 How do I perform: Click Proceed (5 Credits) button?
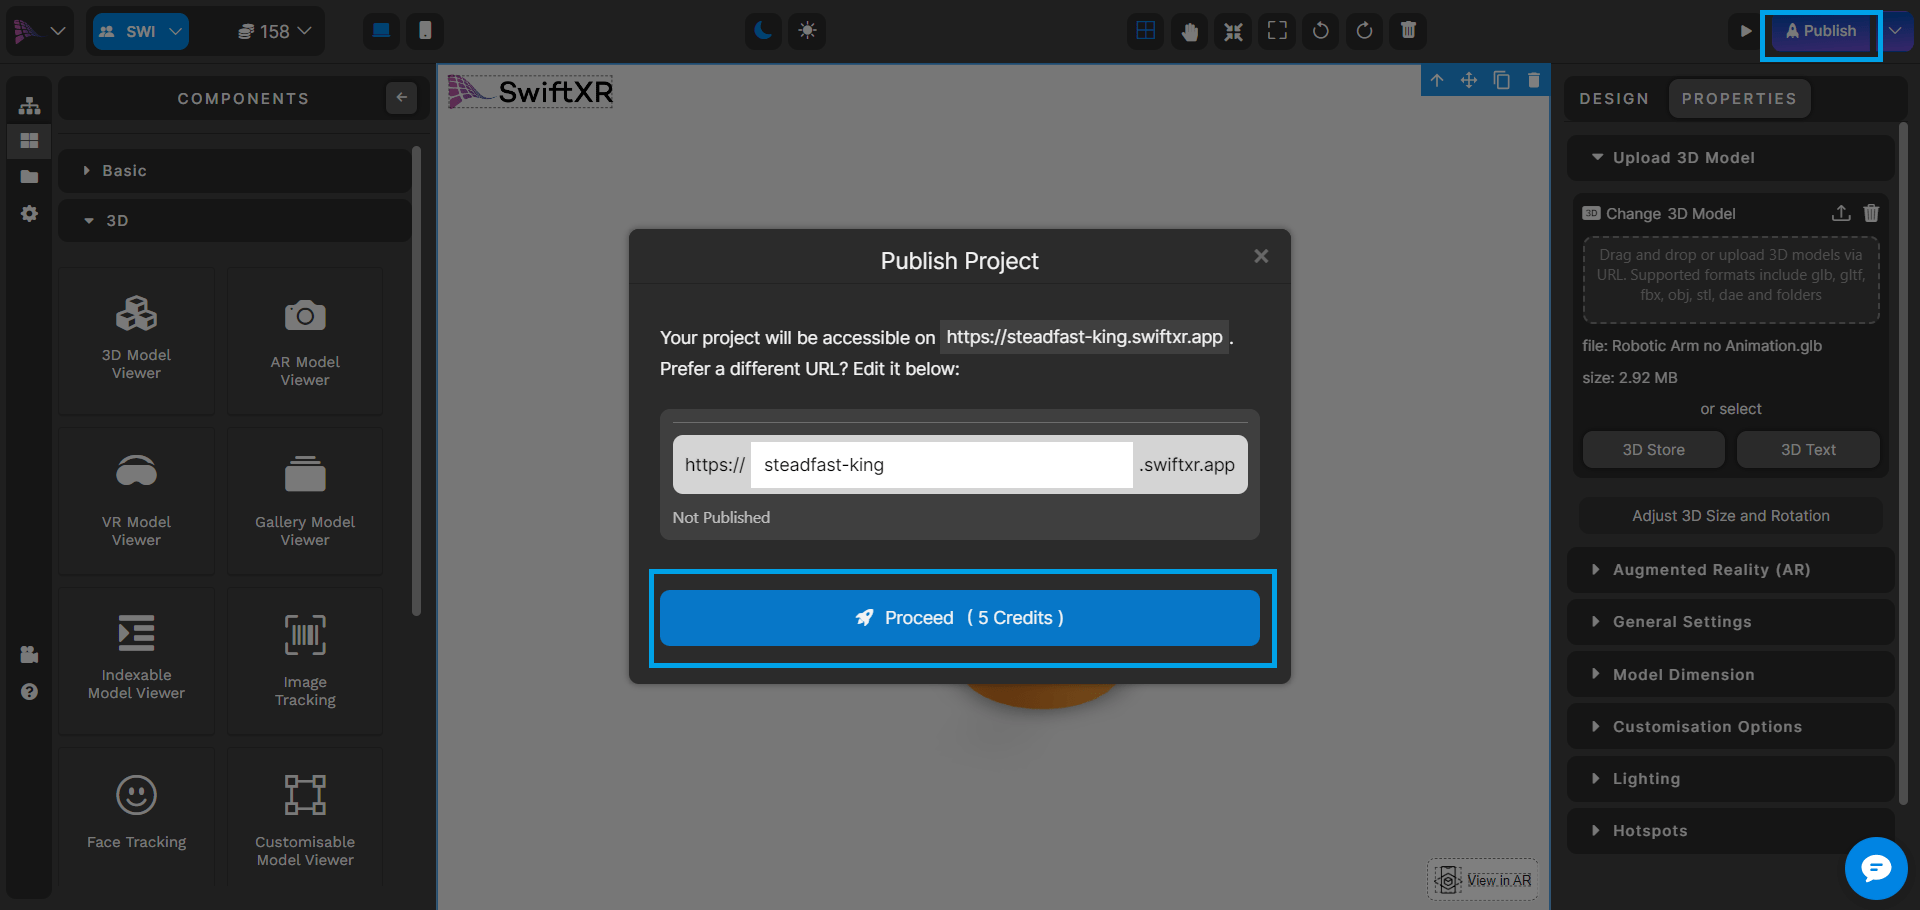[959, 618]
